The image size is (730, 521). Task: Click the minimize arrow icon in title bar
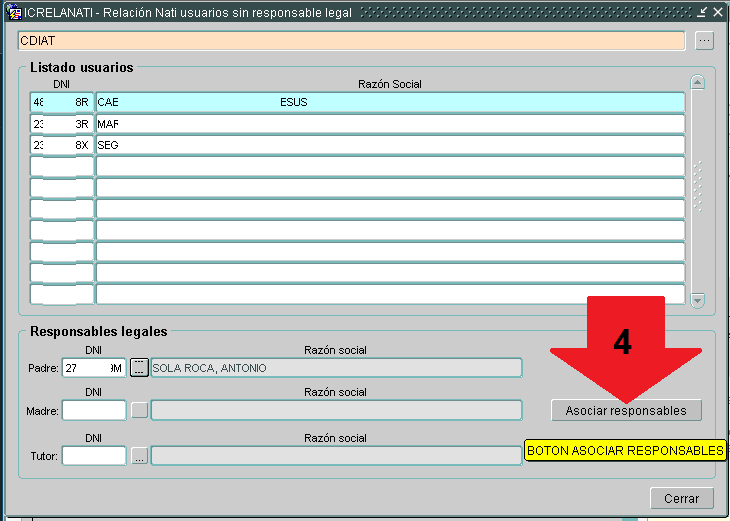(703, 11)
